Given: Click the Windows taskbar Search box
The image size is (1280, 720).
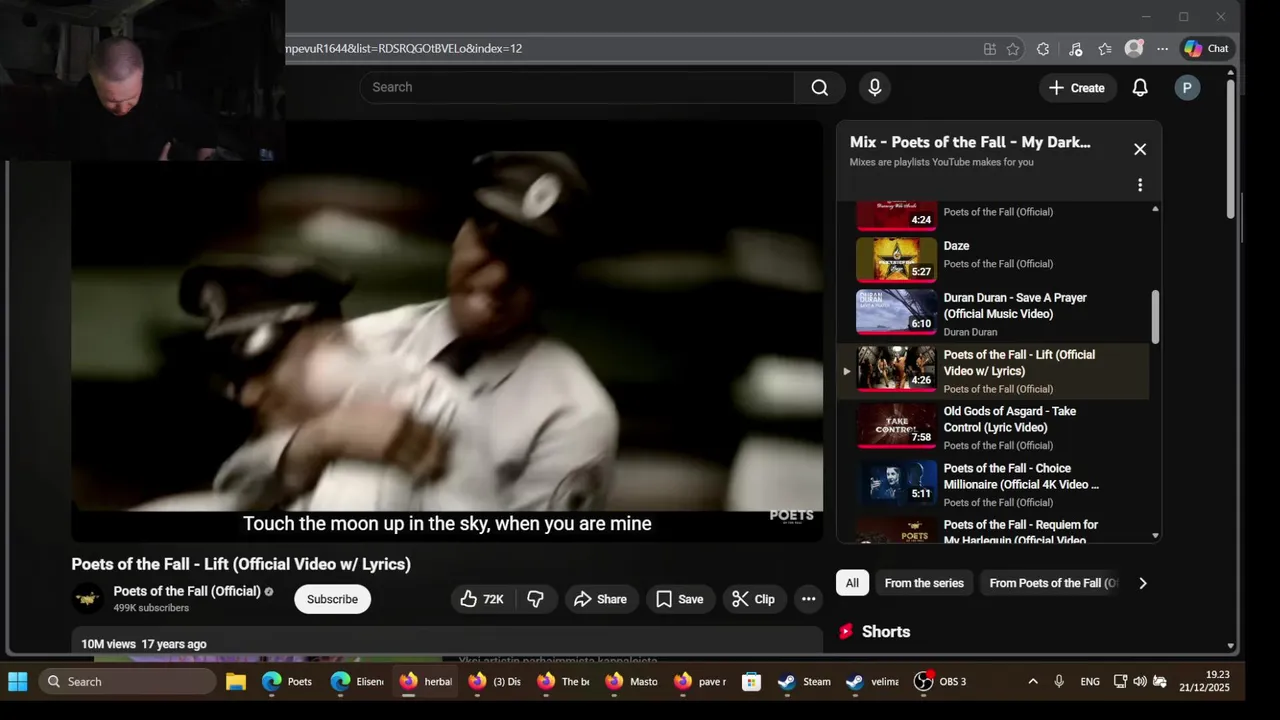Looking at the screenshot, I should click(x=127, y=681).
